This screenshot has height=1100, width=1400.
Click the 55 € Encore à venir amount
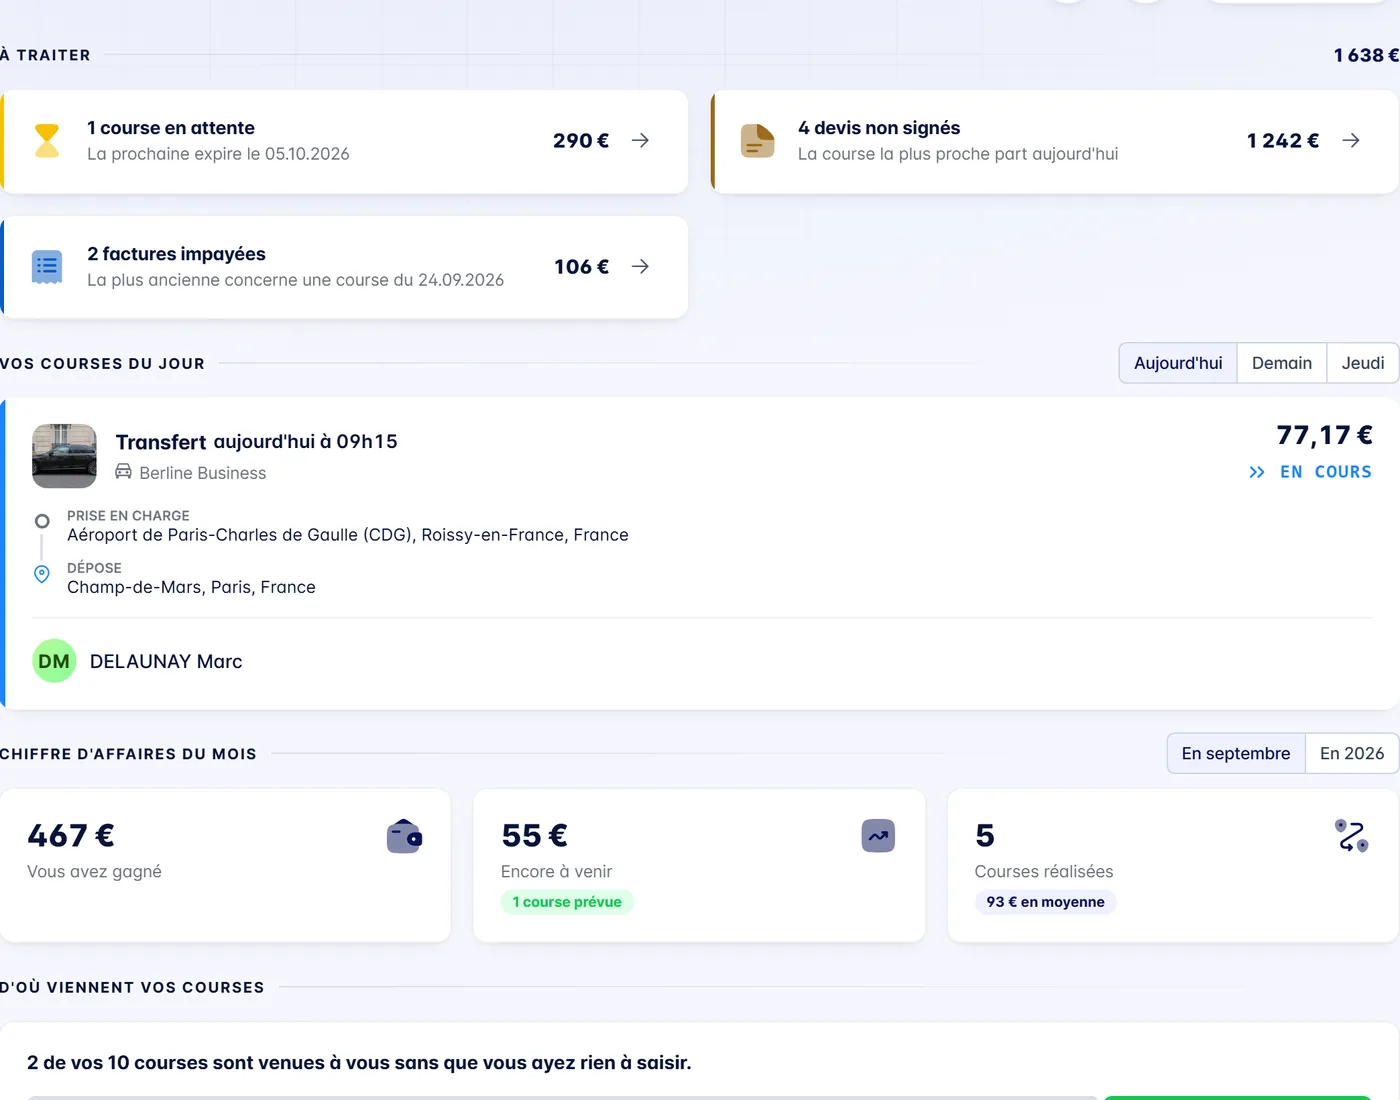tap(534, 835)
